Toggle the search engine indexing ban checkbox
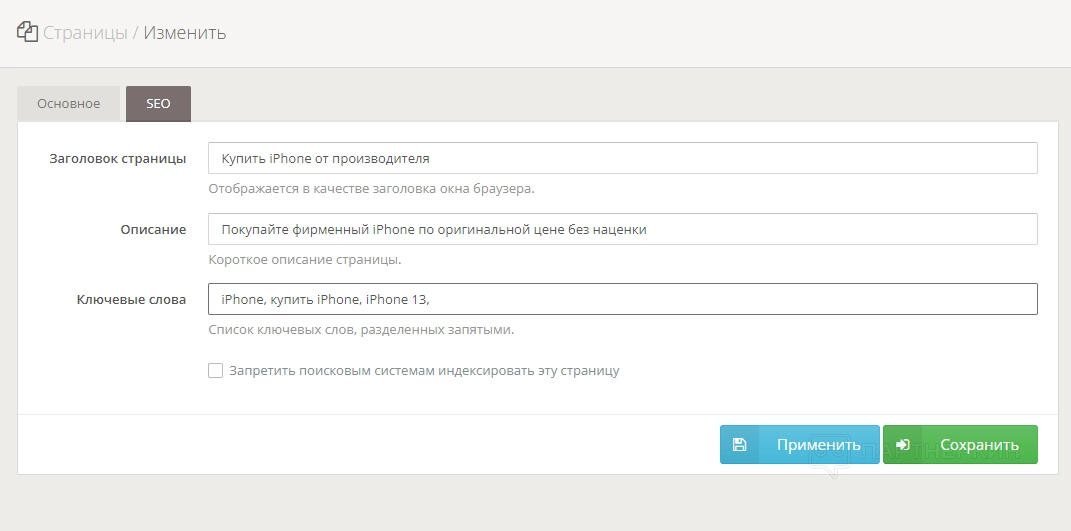Image resolution: width=1071 pixels, height=531 pixels. tap(215, 371)
